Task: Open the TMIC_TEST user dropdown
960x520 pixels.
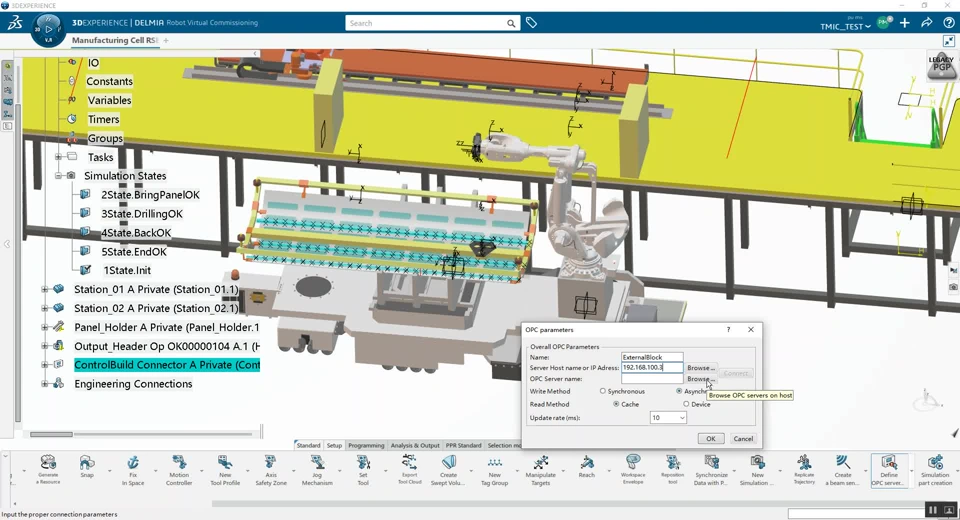Action: (846, 26)
